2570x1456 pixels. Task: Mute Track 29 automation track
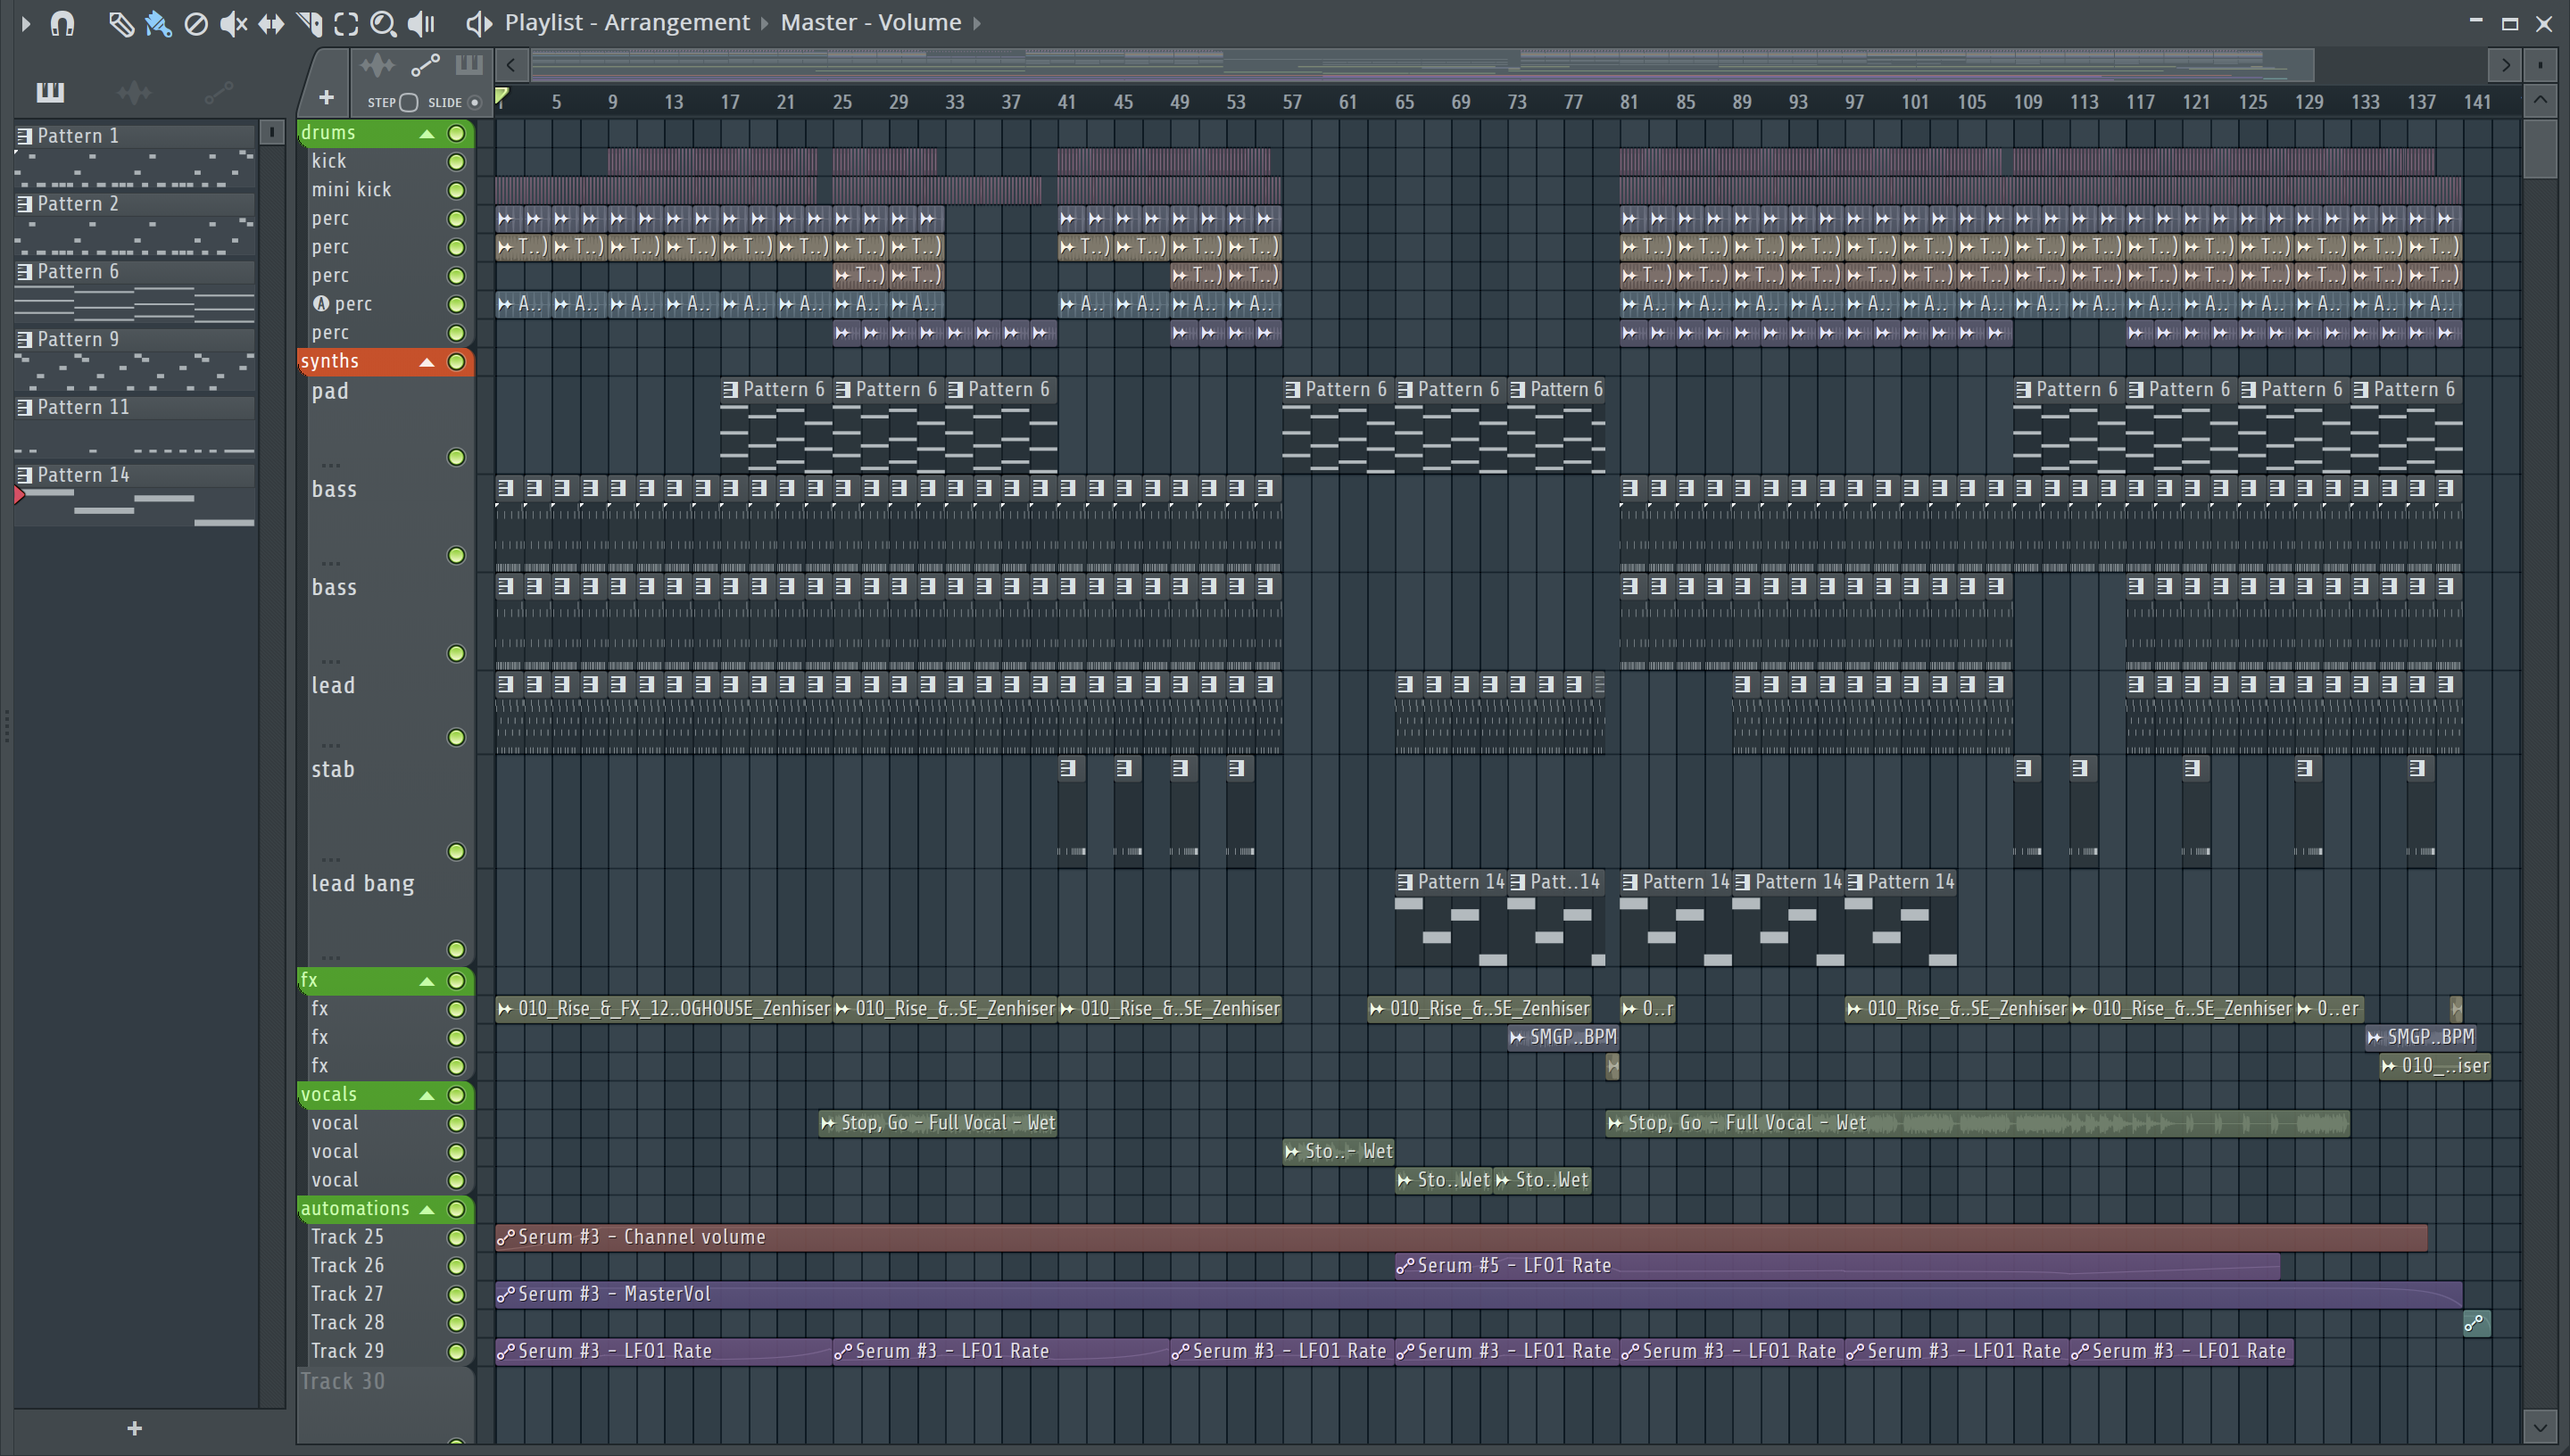(x=456, y=1351)
